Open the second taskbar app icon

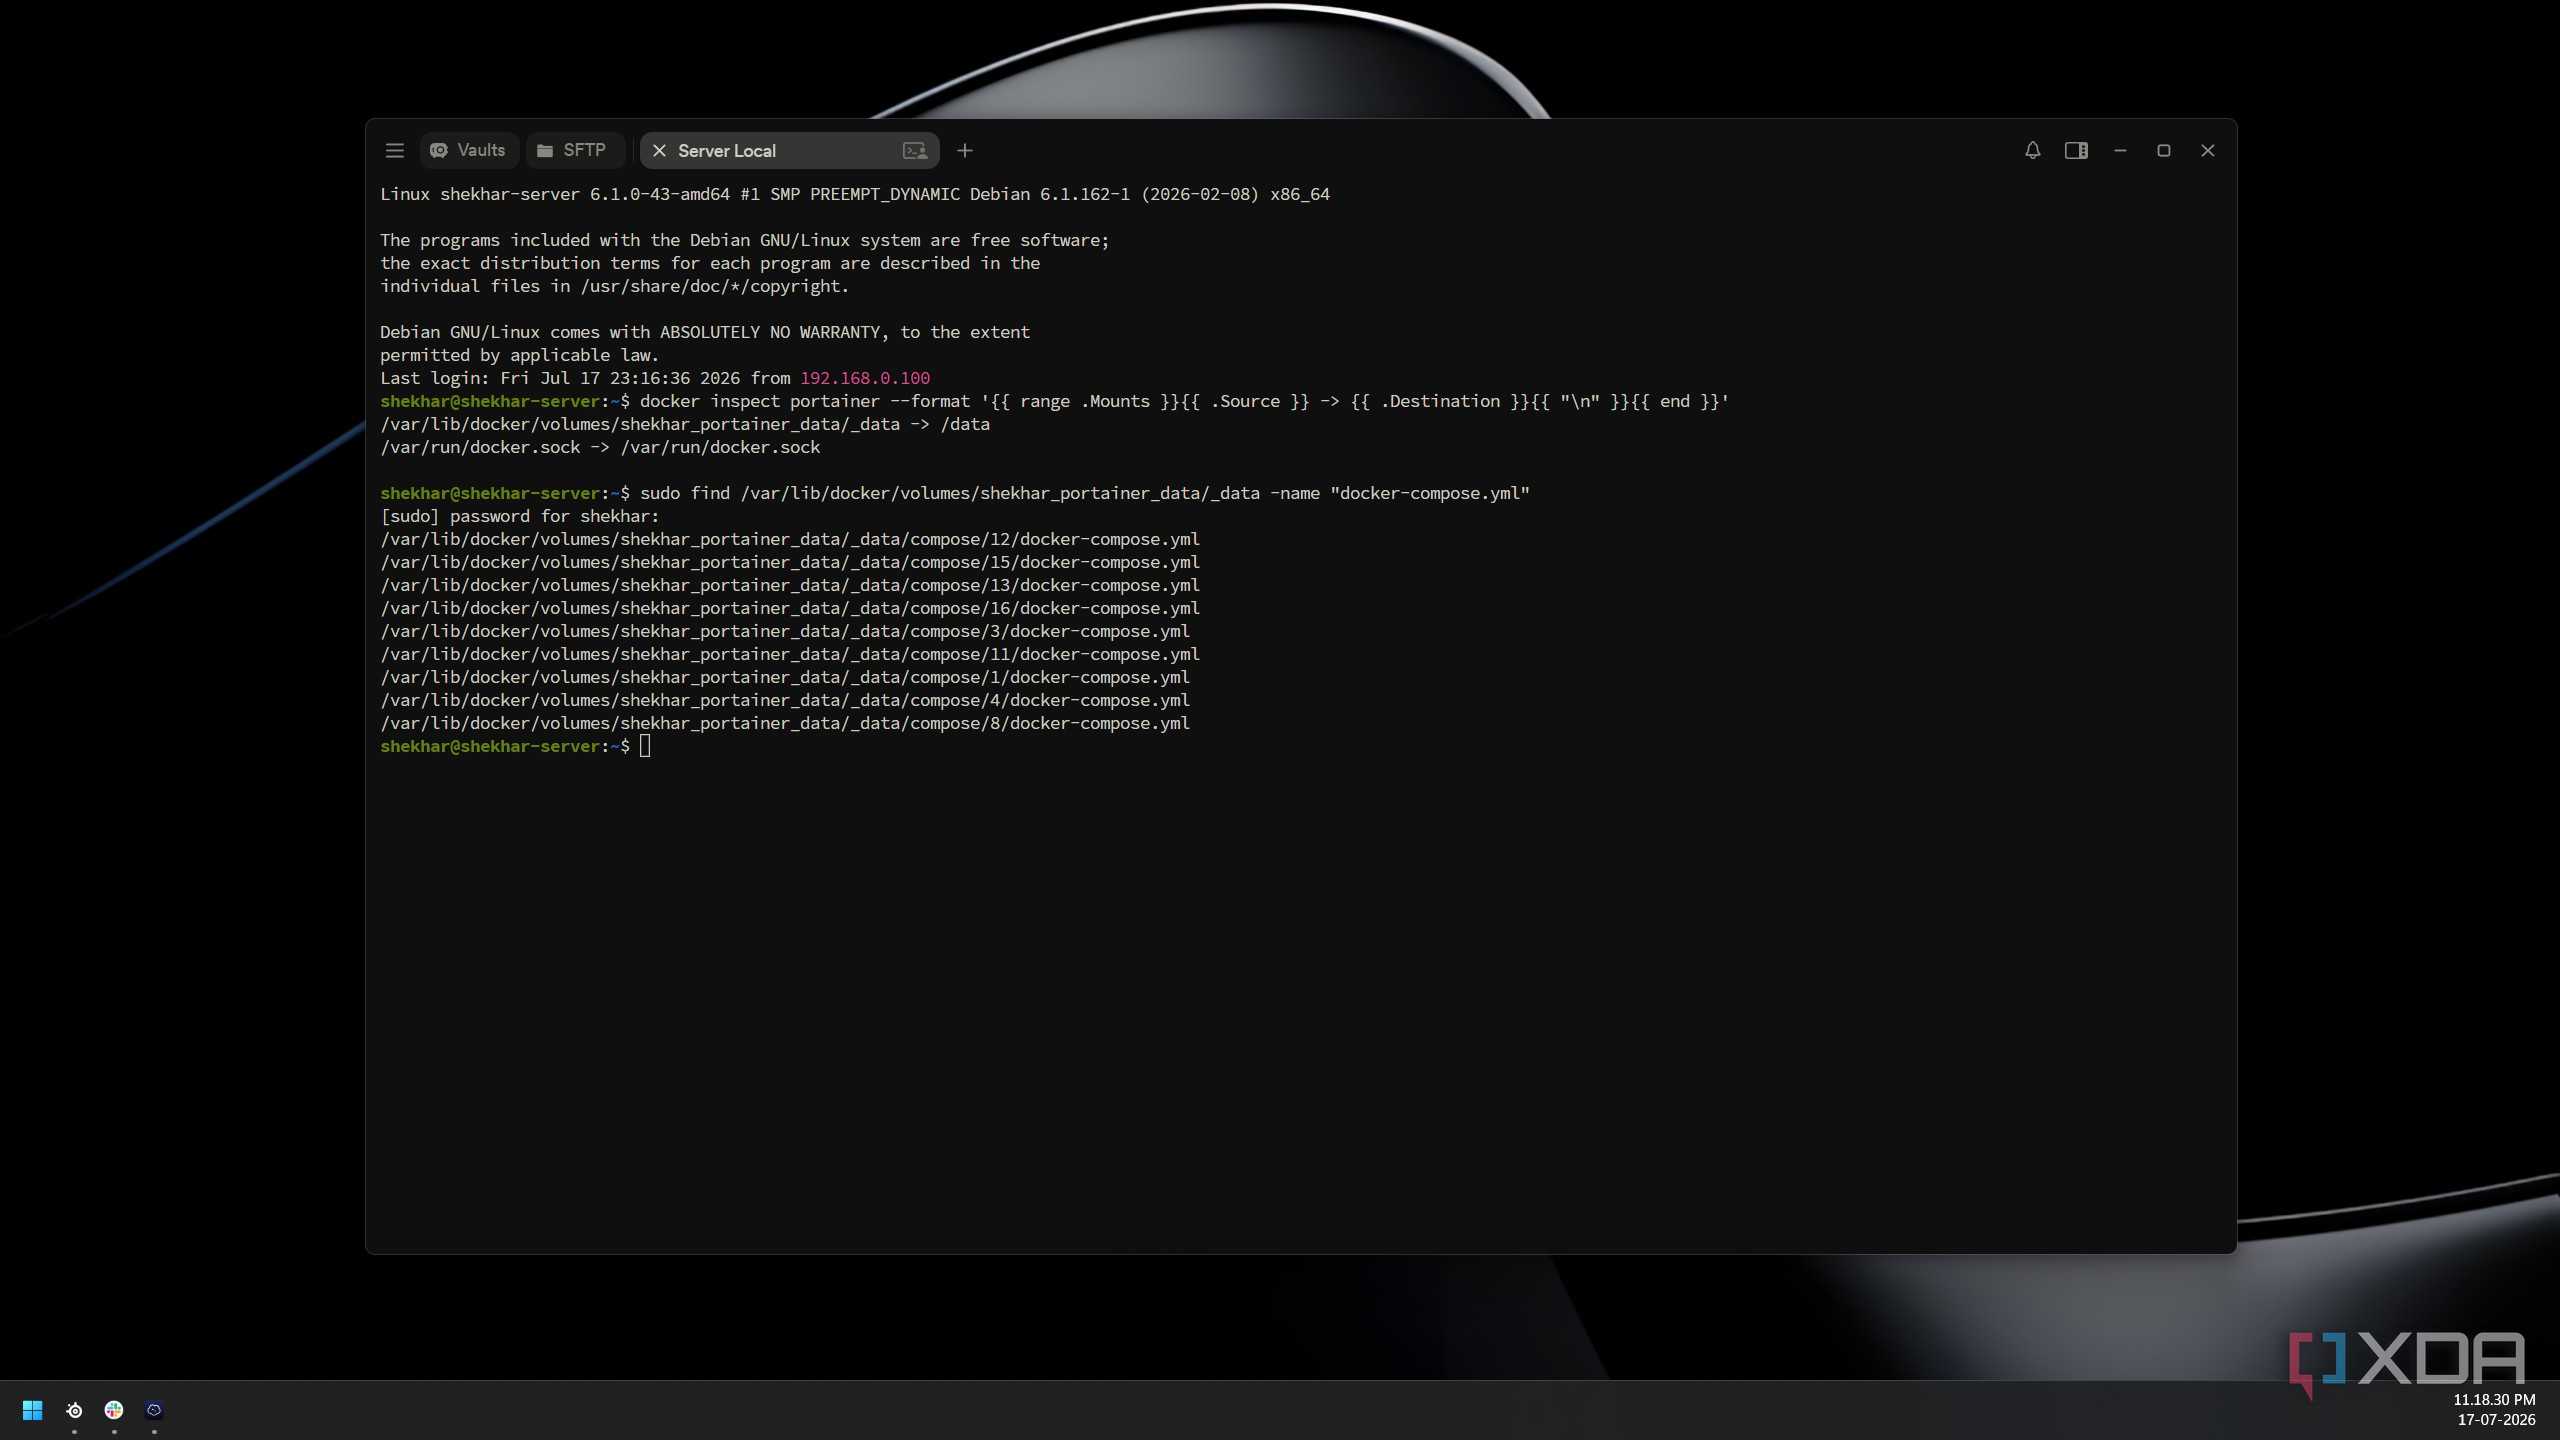tap(74, 1410)
